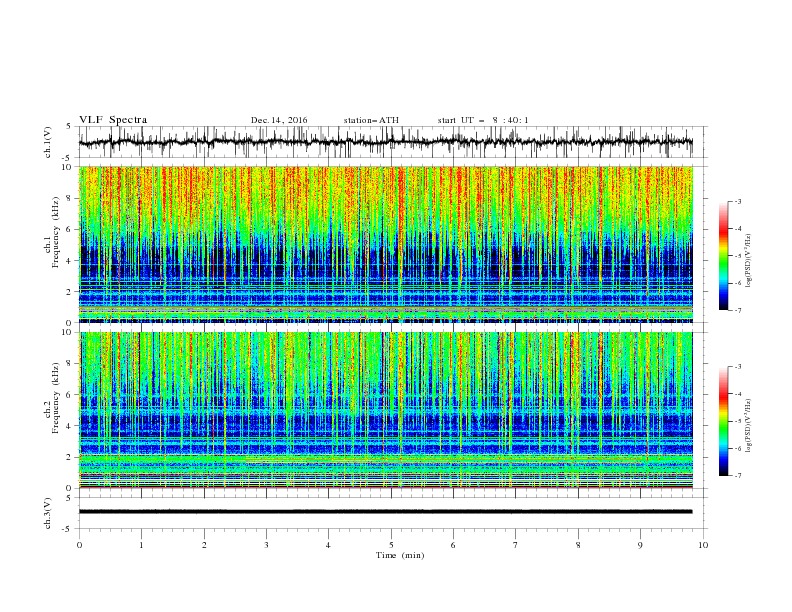Click the "ch.1(V)" axis label
792x612 pixels.
[x=48, y=142]
